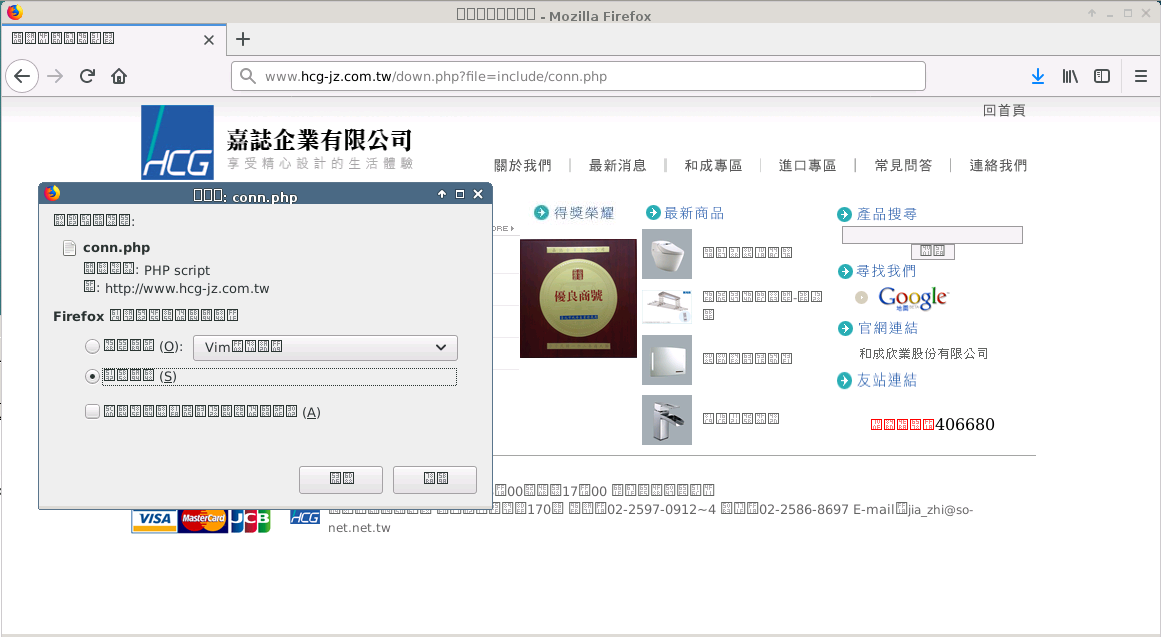Open 連絡我們 menu item
Viewport: 1161px width, 637px height.
click(x=998, y=165)
